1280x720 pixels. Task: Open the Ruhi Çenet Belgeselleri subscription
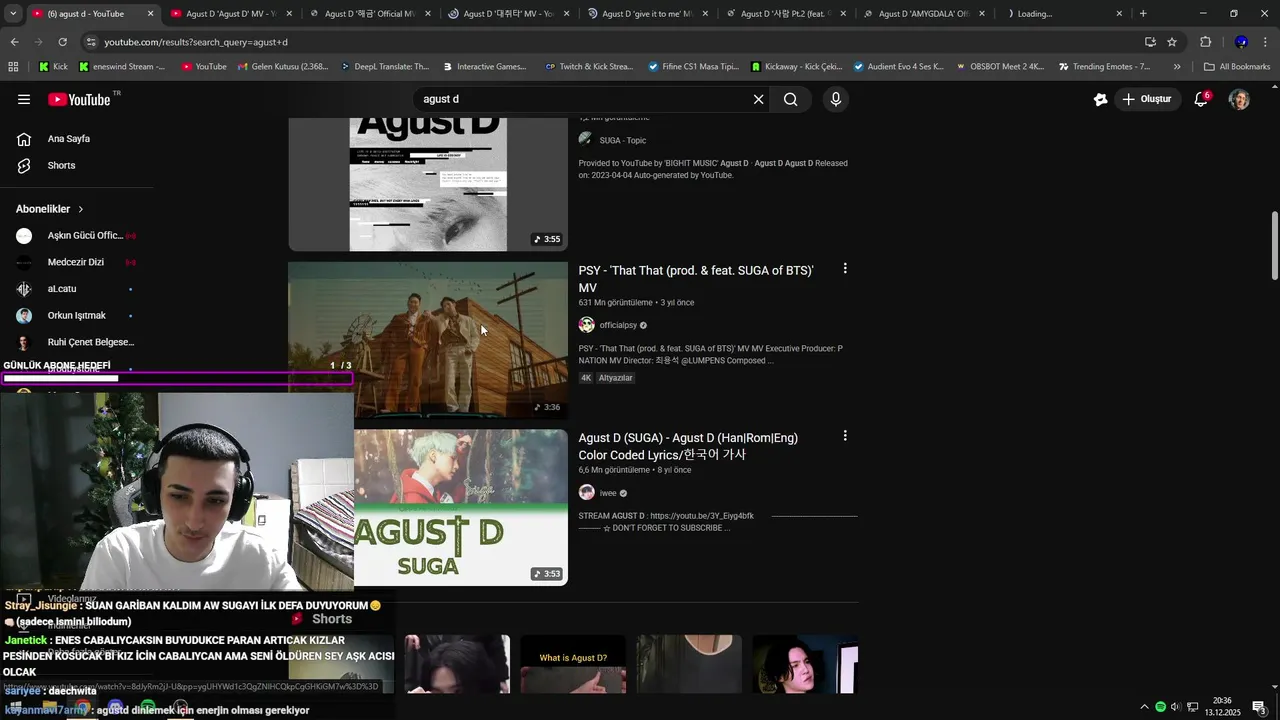[76, 342]
